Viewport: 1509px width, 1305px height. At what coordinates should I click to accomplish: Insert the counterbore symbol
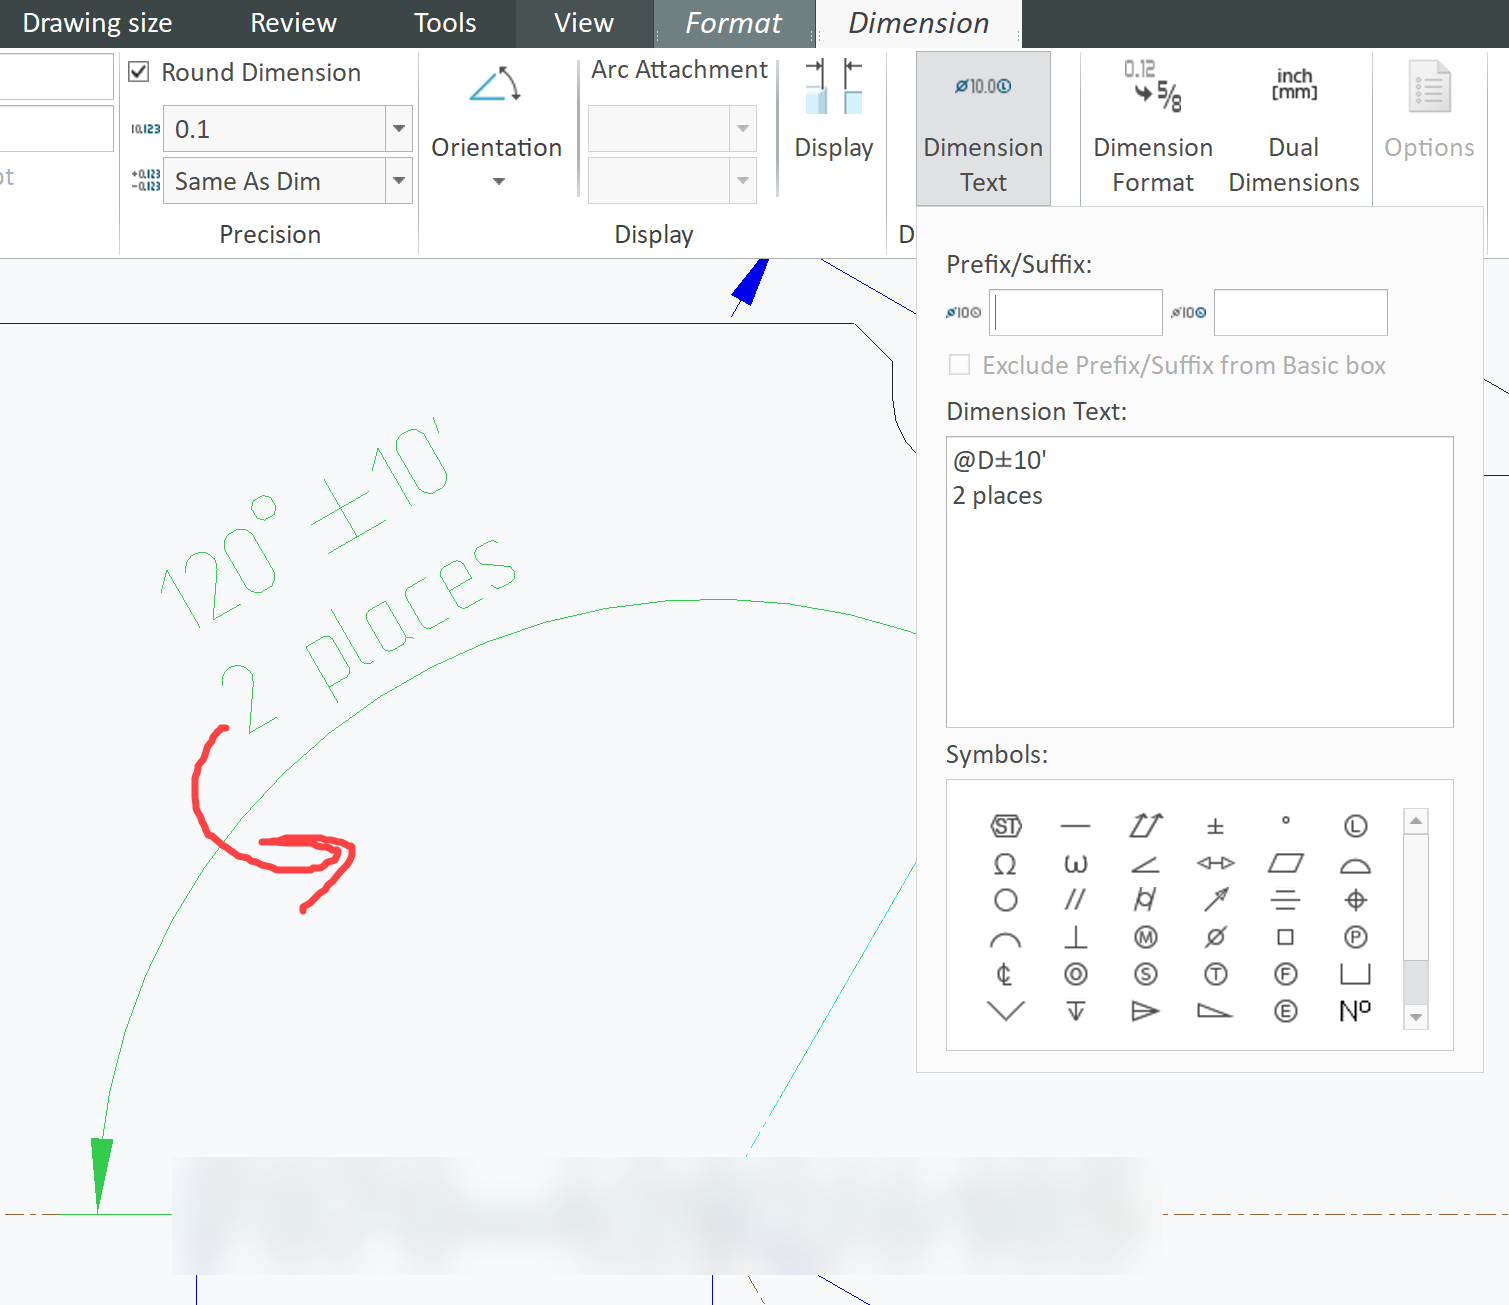click(x=1355, y=974)
